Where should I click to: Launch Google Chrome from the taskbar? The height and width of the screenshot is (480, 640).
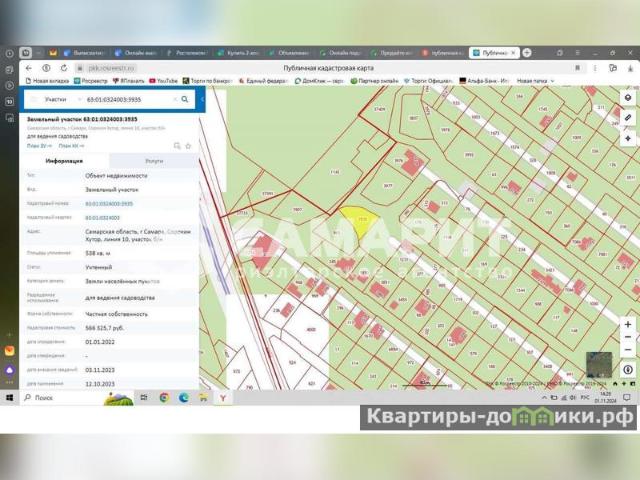(x=164, y=398)
